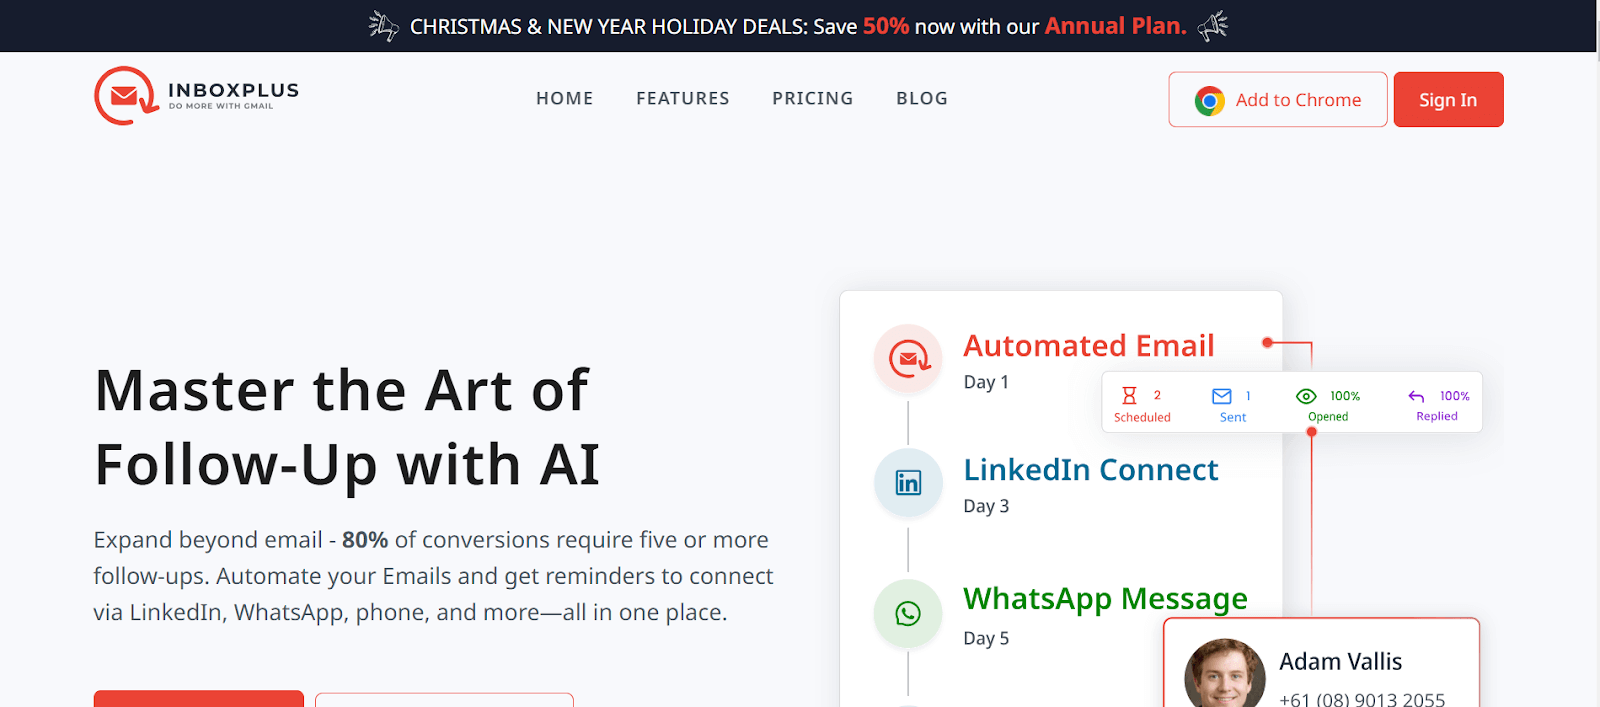1600x707 pixels.
Task: Click the green Opened eye icon
Action: 1308,396
